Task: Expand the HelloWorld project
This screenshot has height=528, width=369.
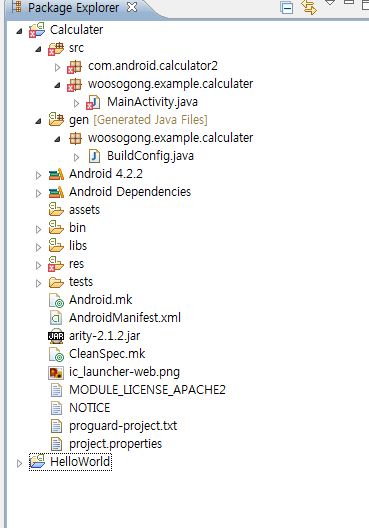Action: tap(20, 463)
